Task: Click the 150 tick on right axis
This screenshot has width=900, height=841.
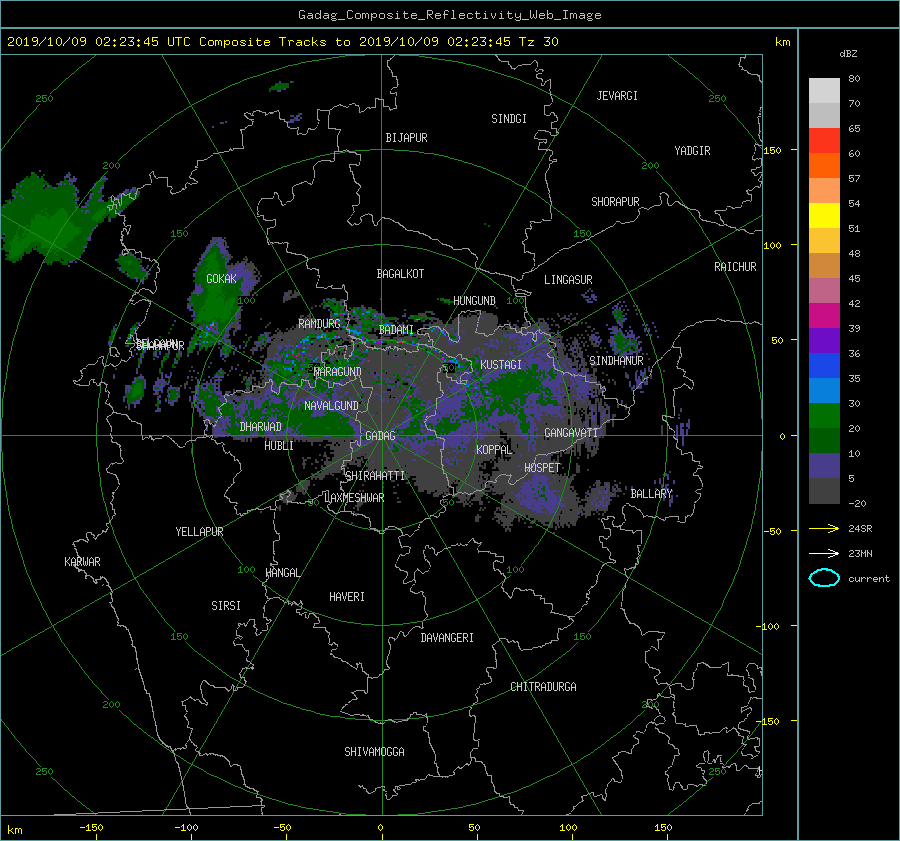Action: click(x=773, y=150)
